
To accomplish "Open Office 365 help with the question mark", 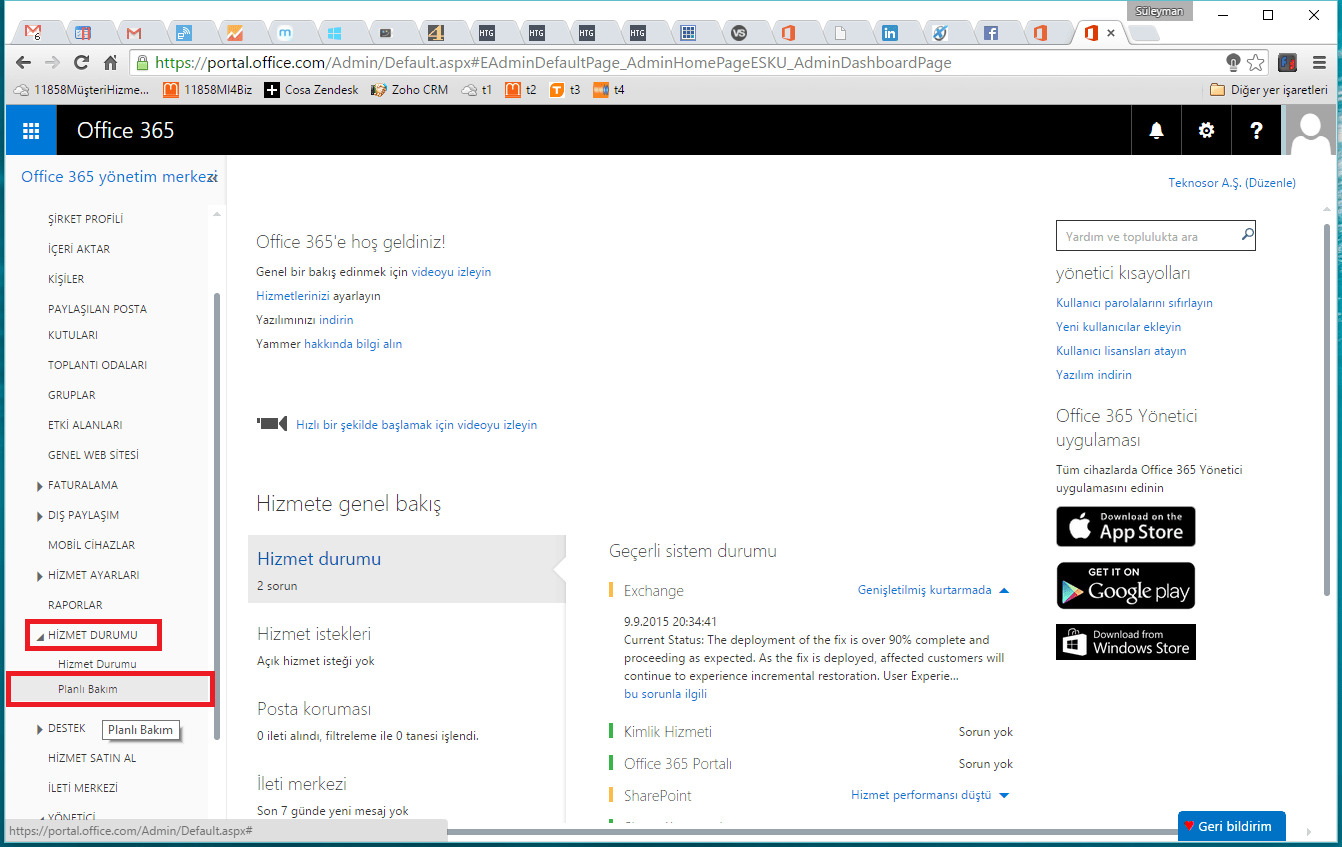I will [1256, 130].
